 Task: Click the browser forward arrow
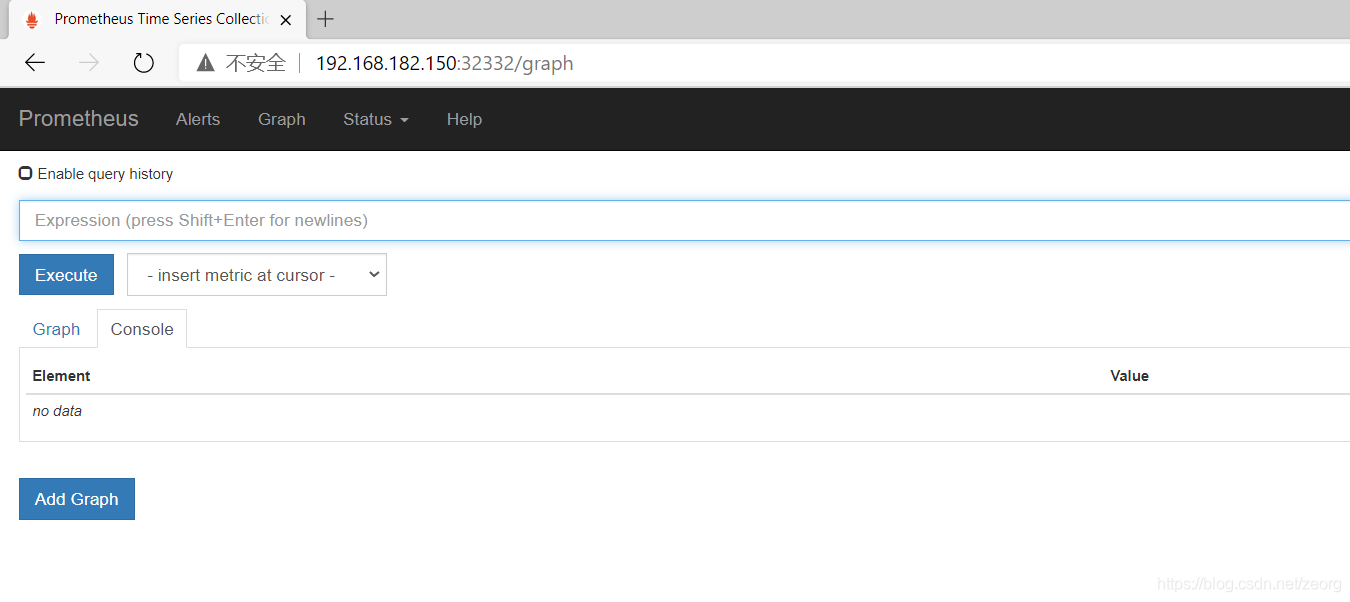89,63
